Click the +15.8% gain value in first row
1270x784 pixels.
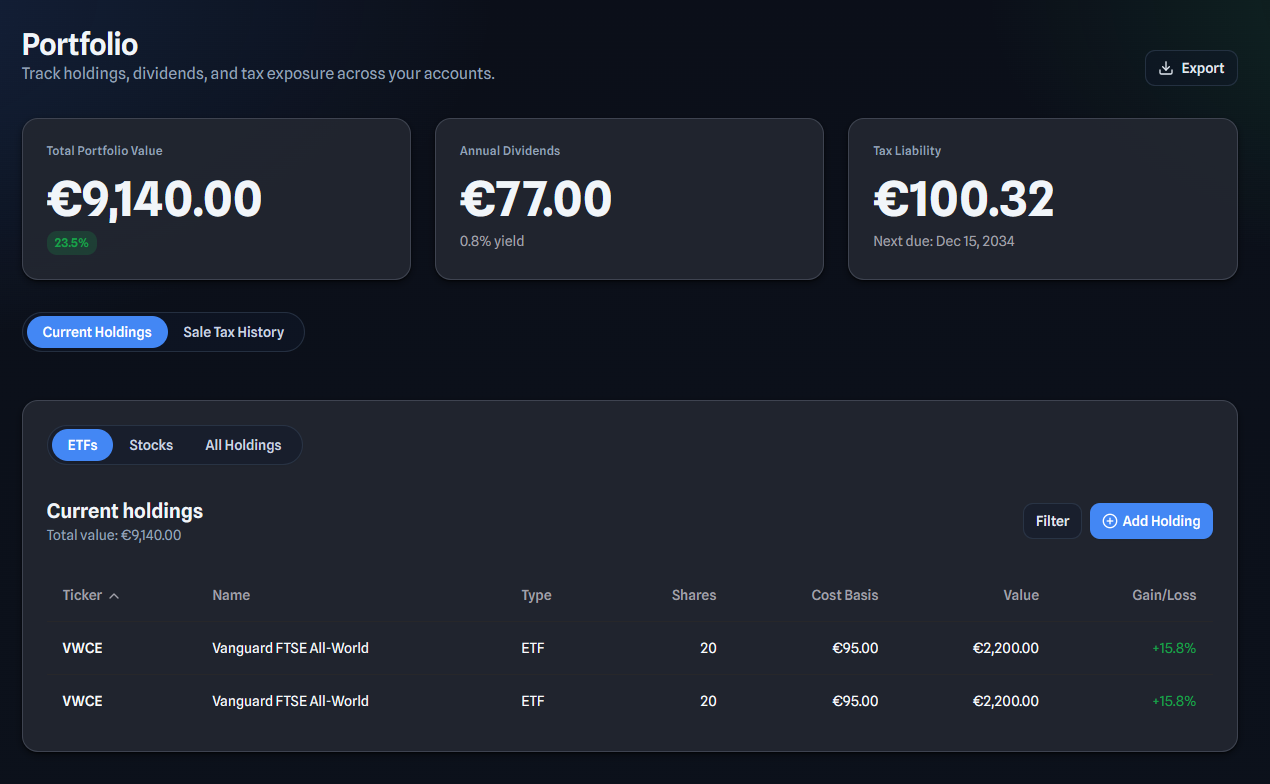[x=1173, y=648]
